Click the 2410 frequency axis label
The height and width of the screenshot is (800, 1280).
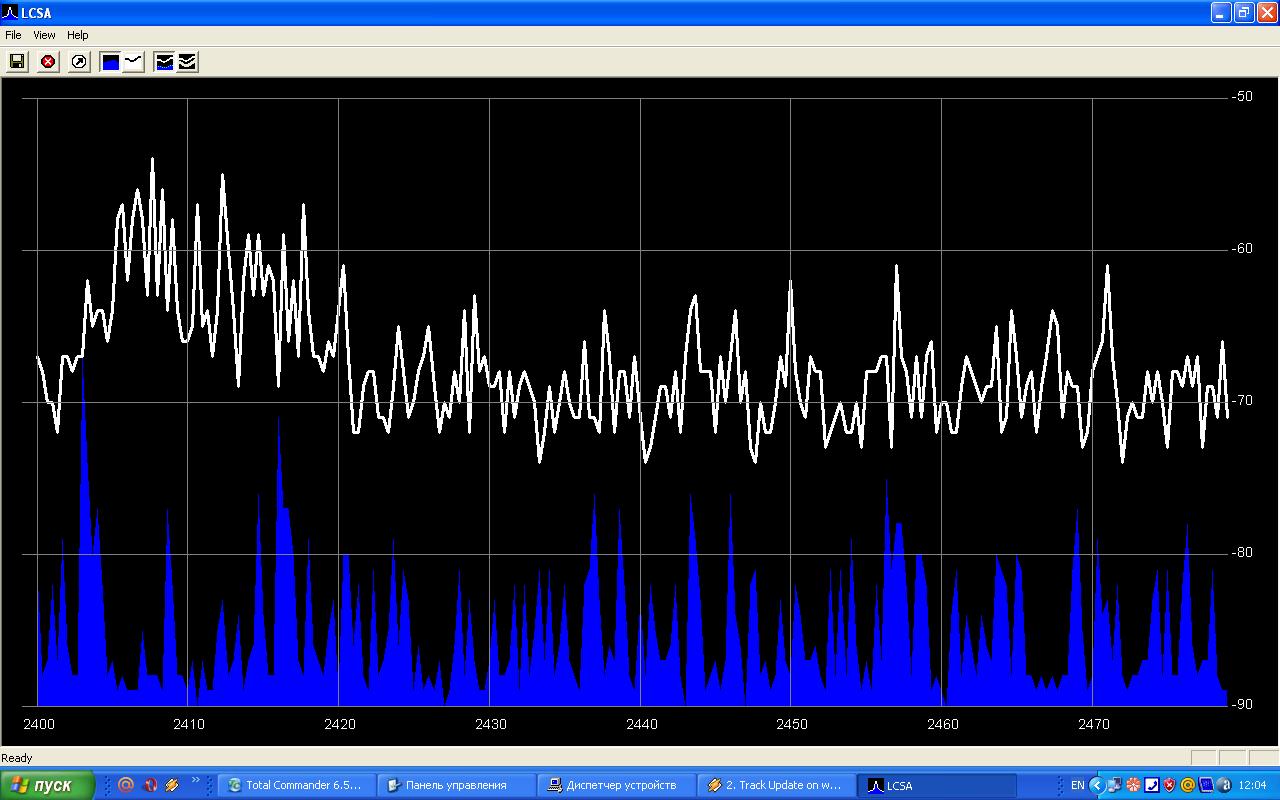[189, 724]
